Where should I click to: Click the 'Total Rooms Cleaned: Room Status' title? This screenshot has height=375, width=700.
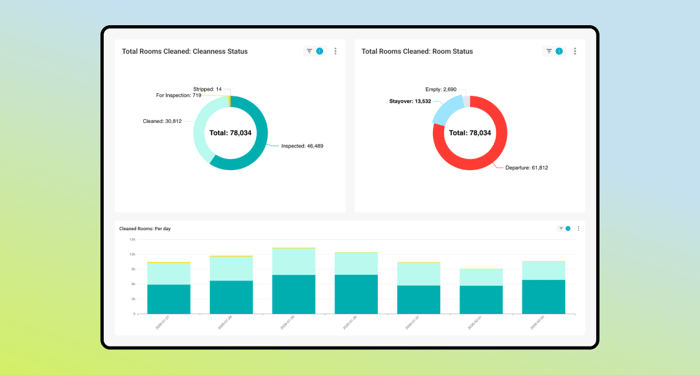pos(417,51)
